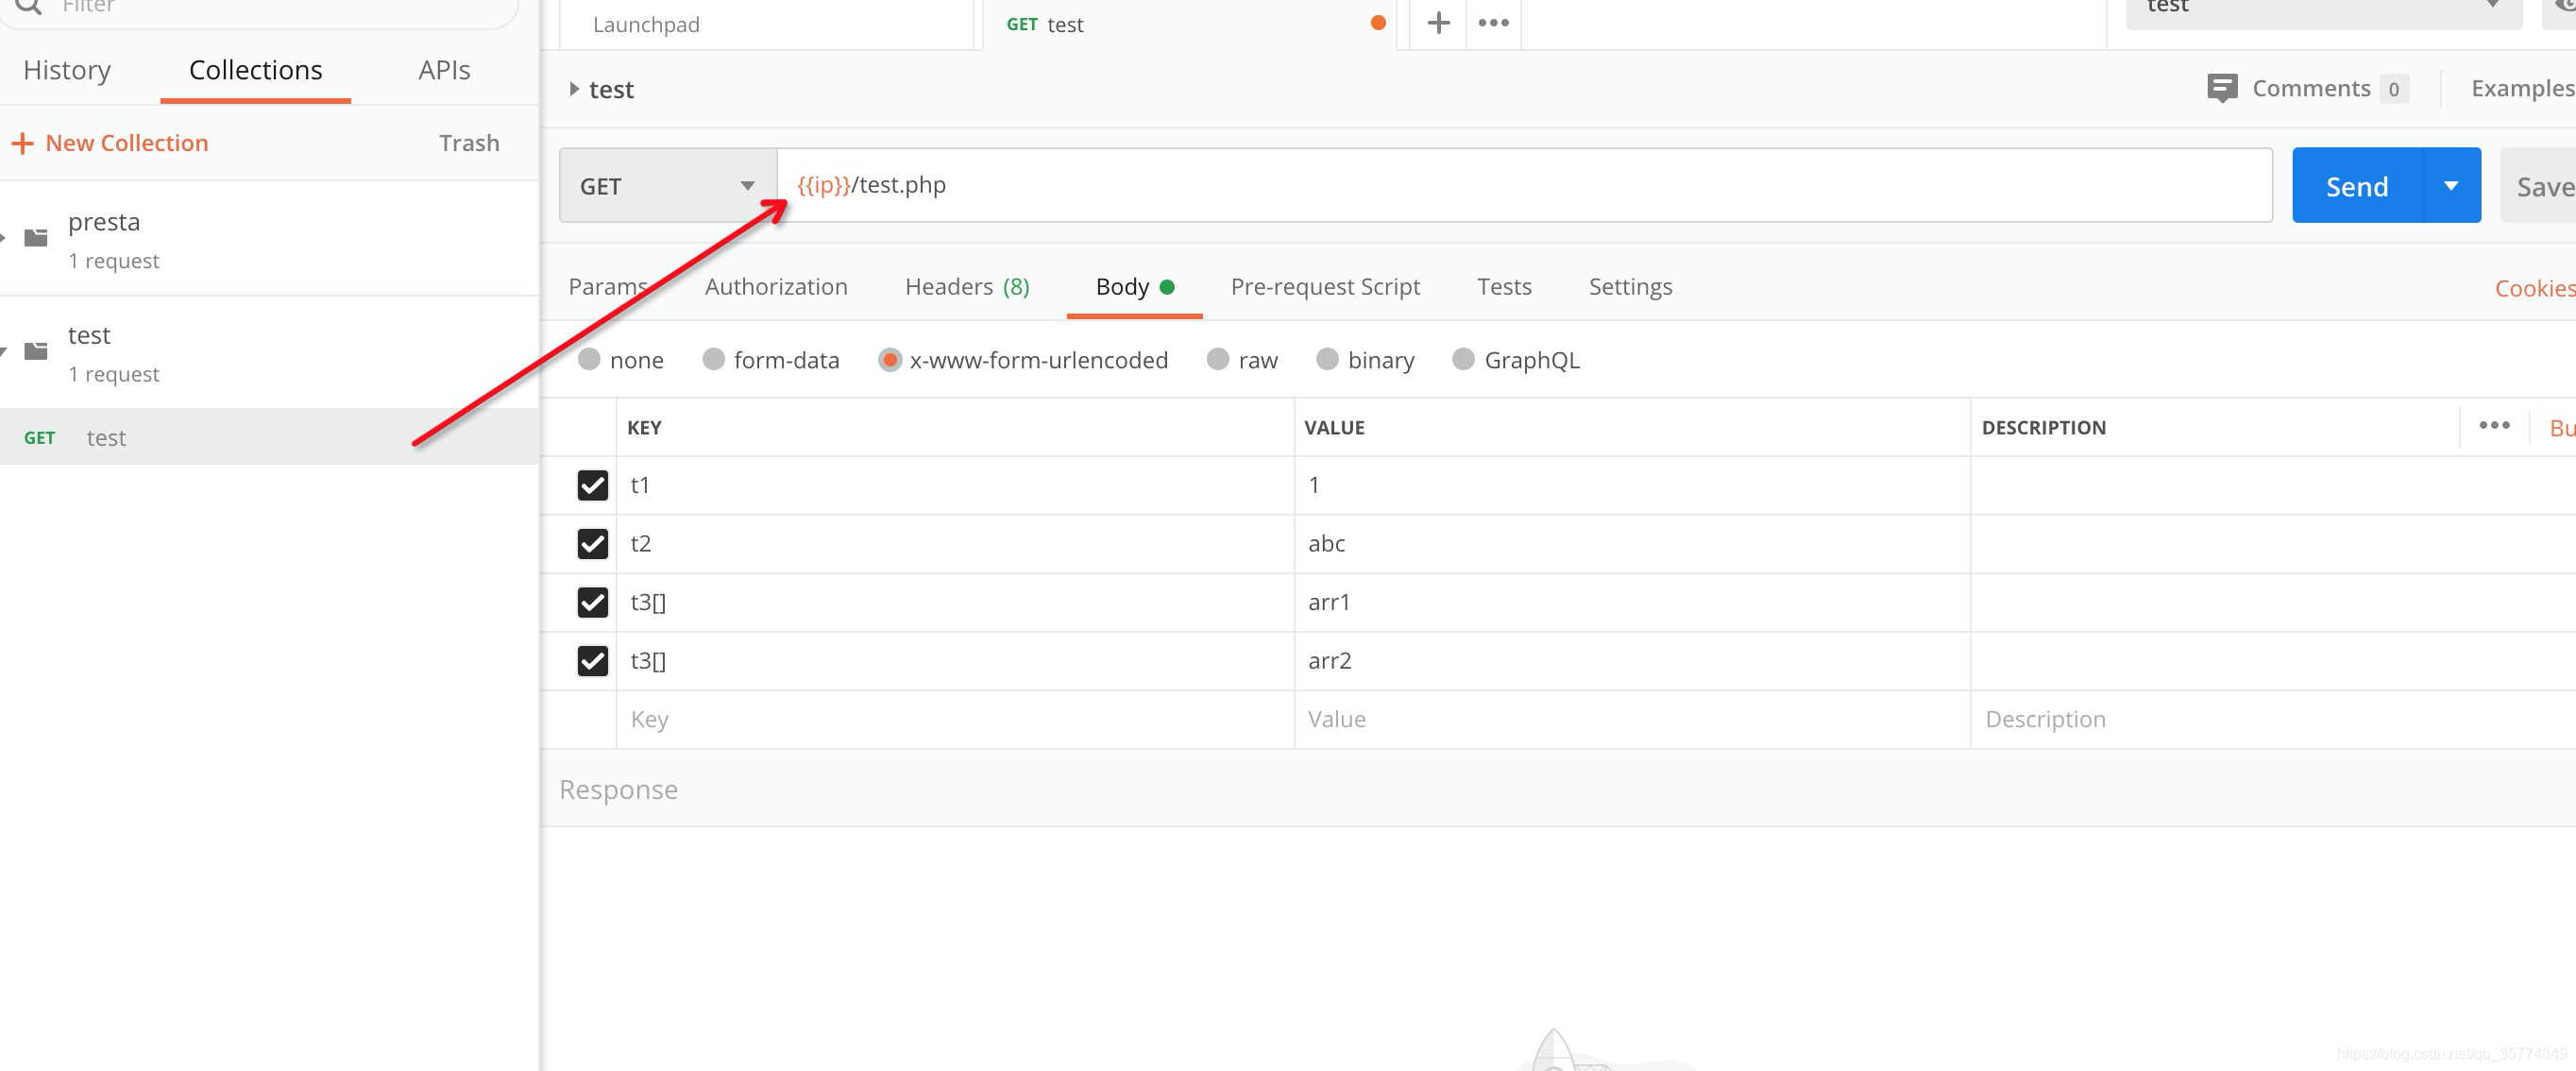Open a new request tab with plus icon
This screenshot has width=2576, height=1071.
pos(1438,23)
